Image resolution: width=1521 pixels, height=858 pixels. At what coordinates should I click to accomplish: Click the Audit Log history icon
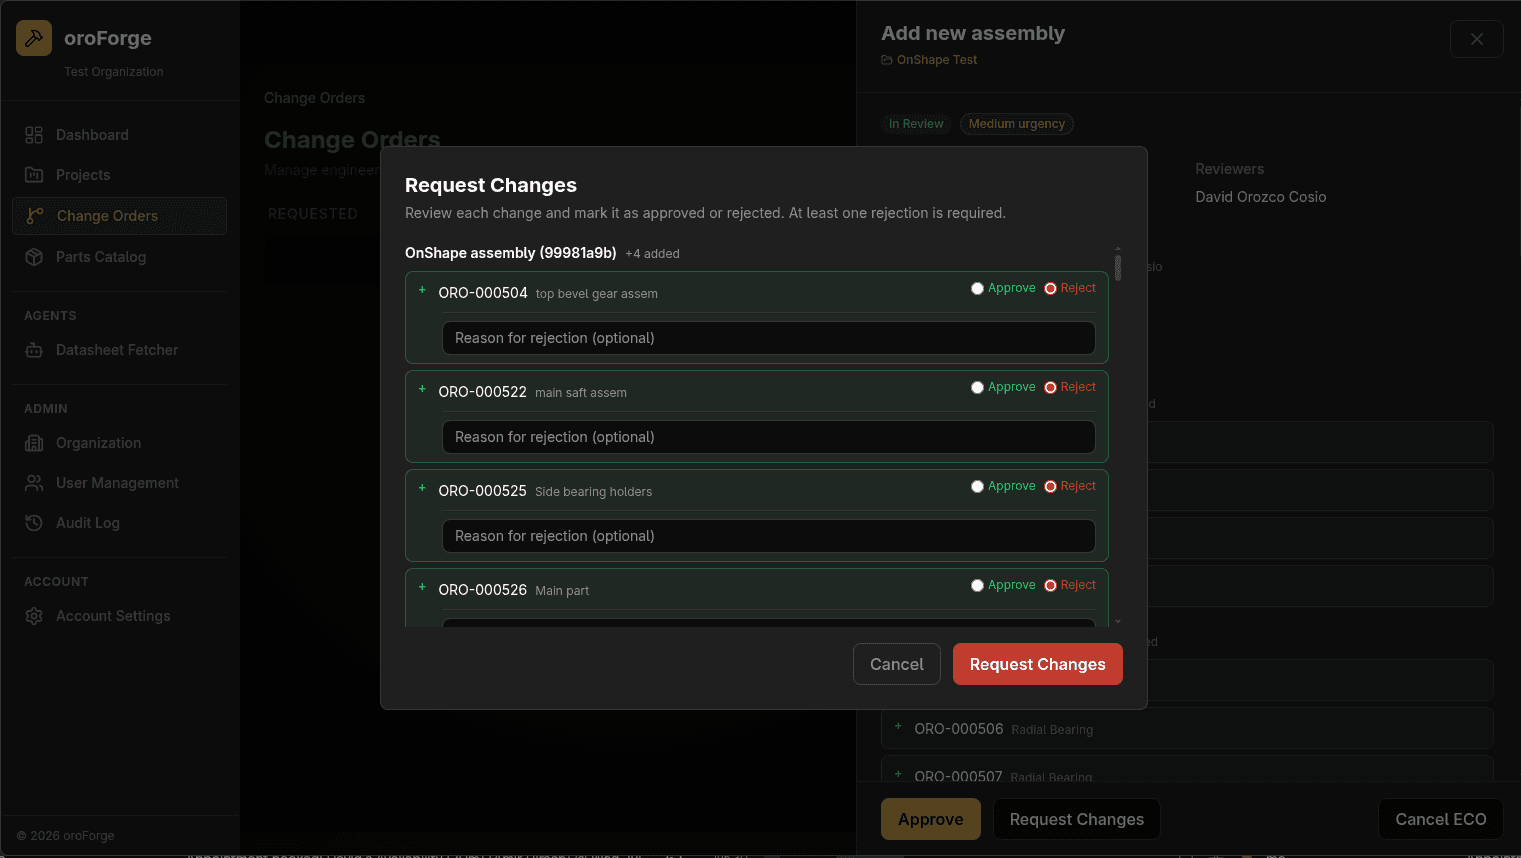34,523
